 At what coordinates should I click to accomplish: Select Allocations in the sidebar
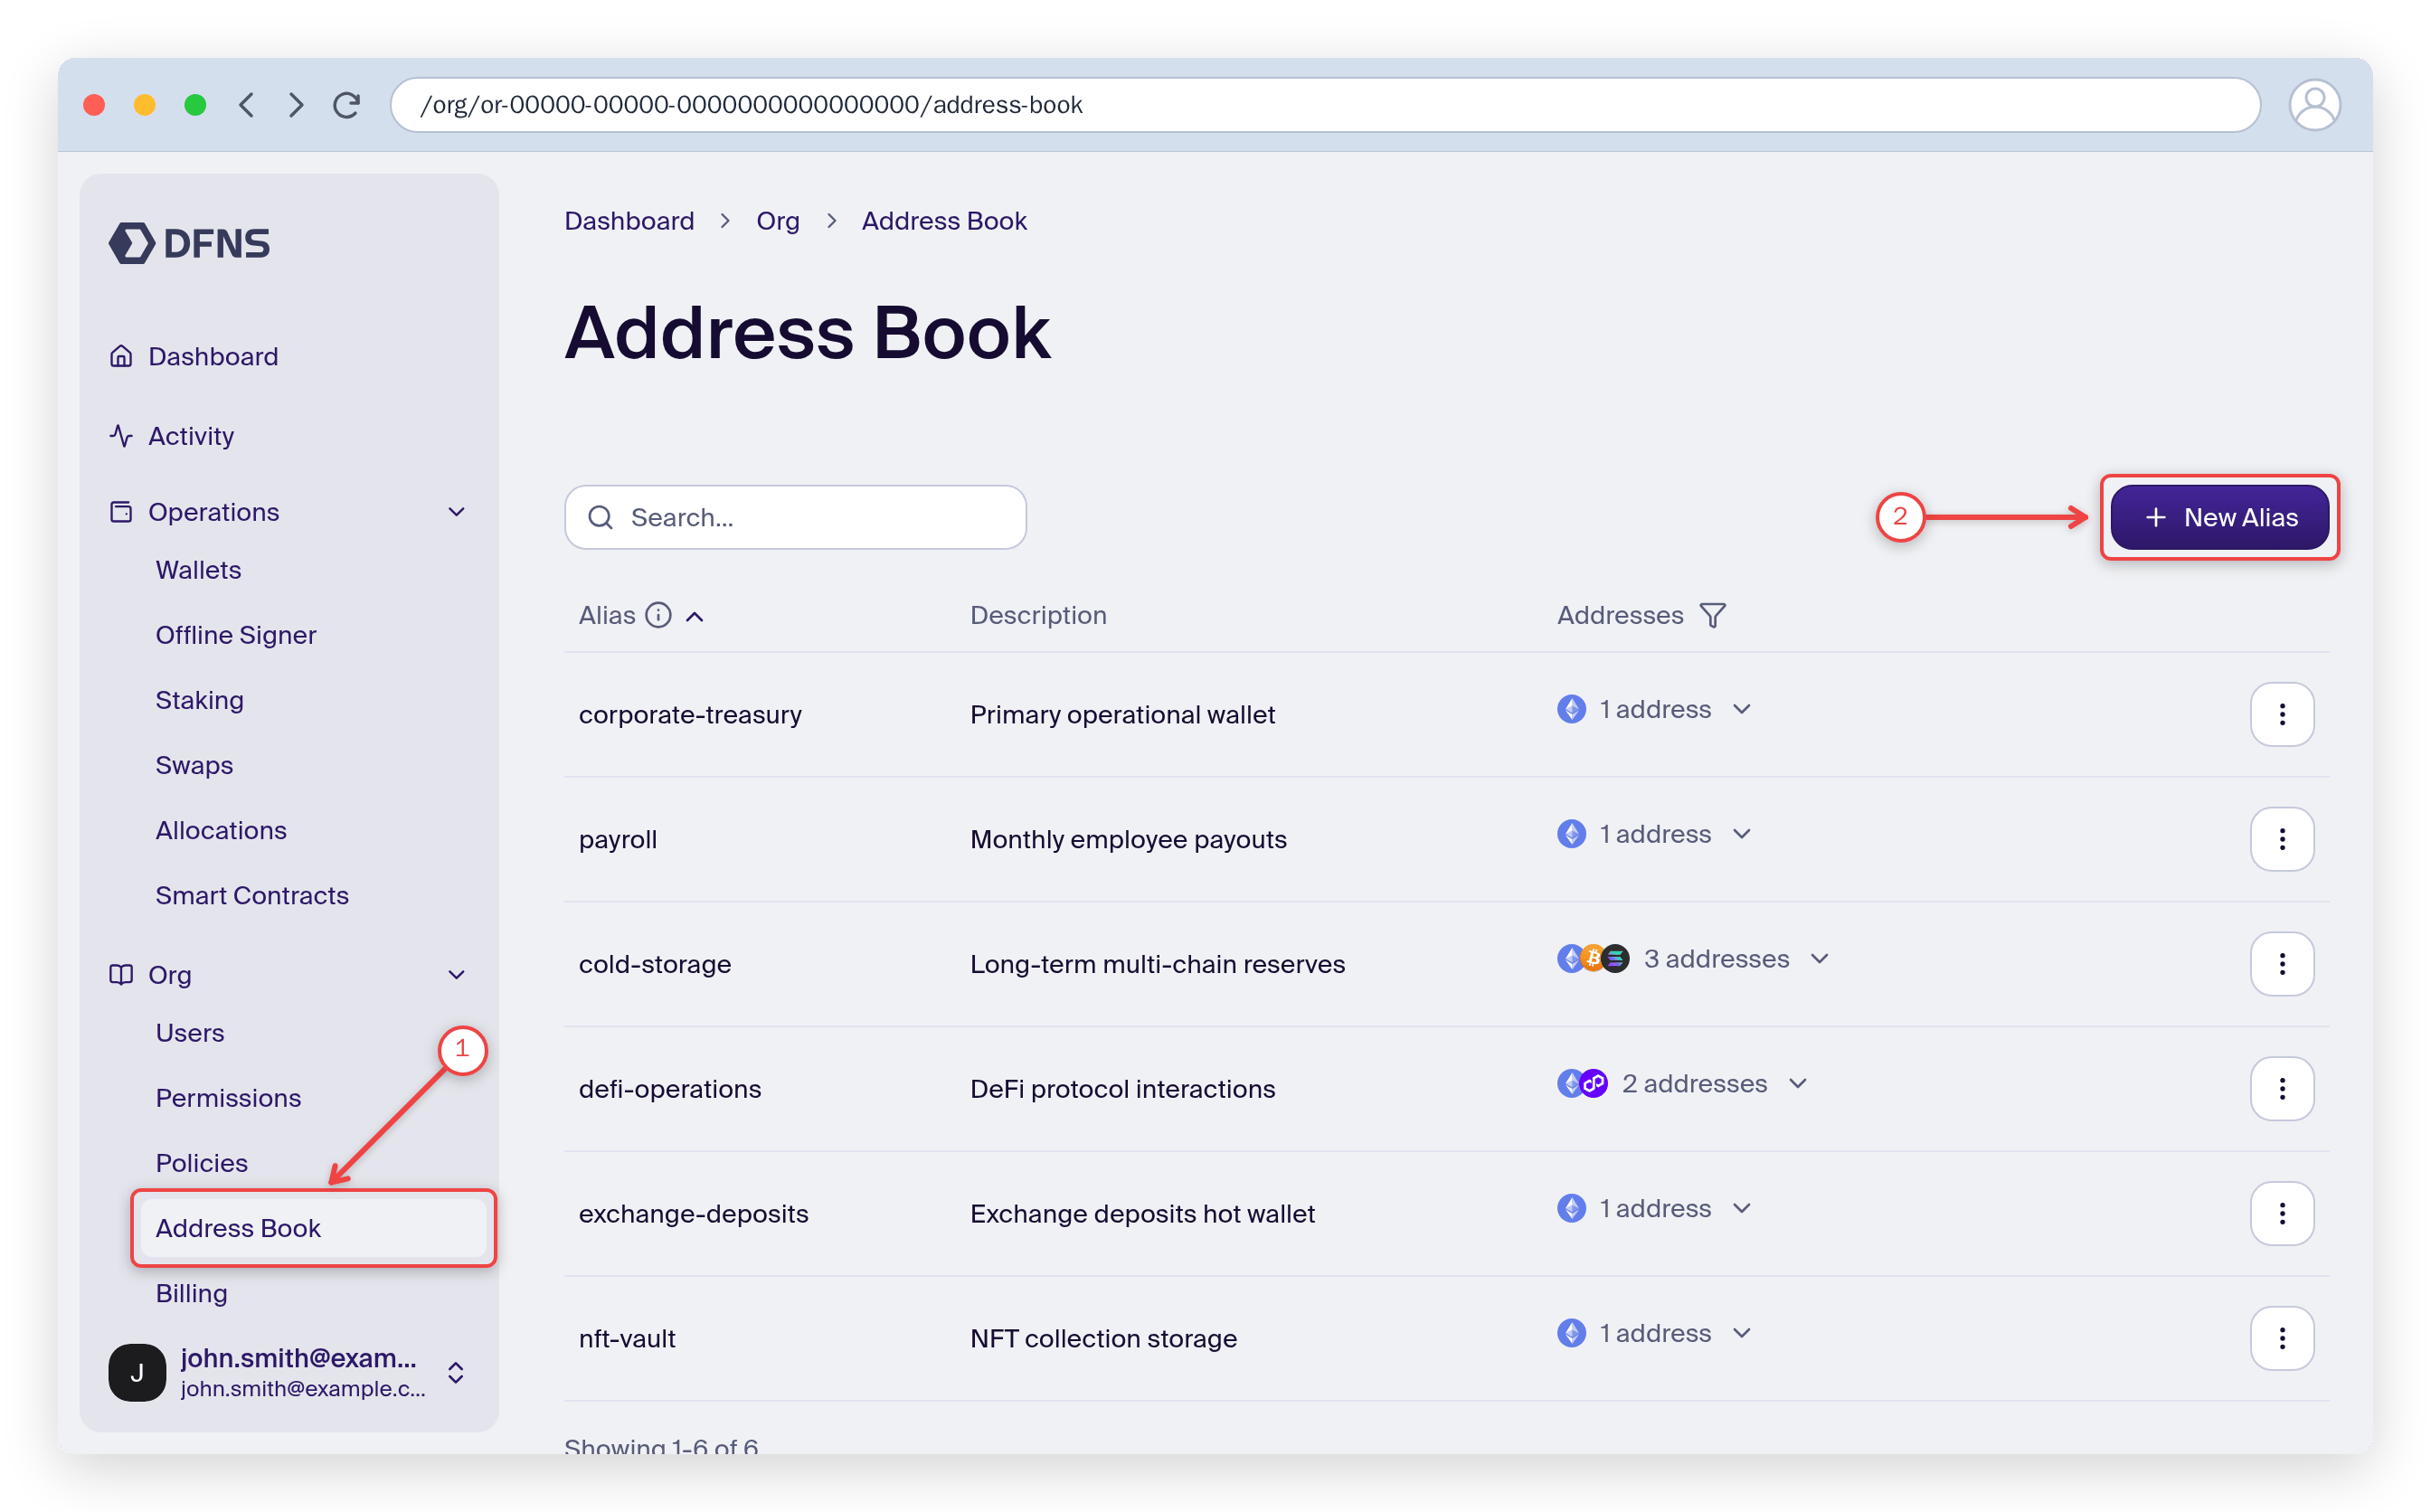(x=221, y=830)
